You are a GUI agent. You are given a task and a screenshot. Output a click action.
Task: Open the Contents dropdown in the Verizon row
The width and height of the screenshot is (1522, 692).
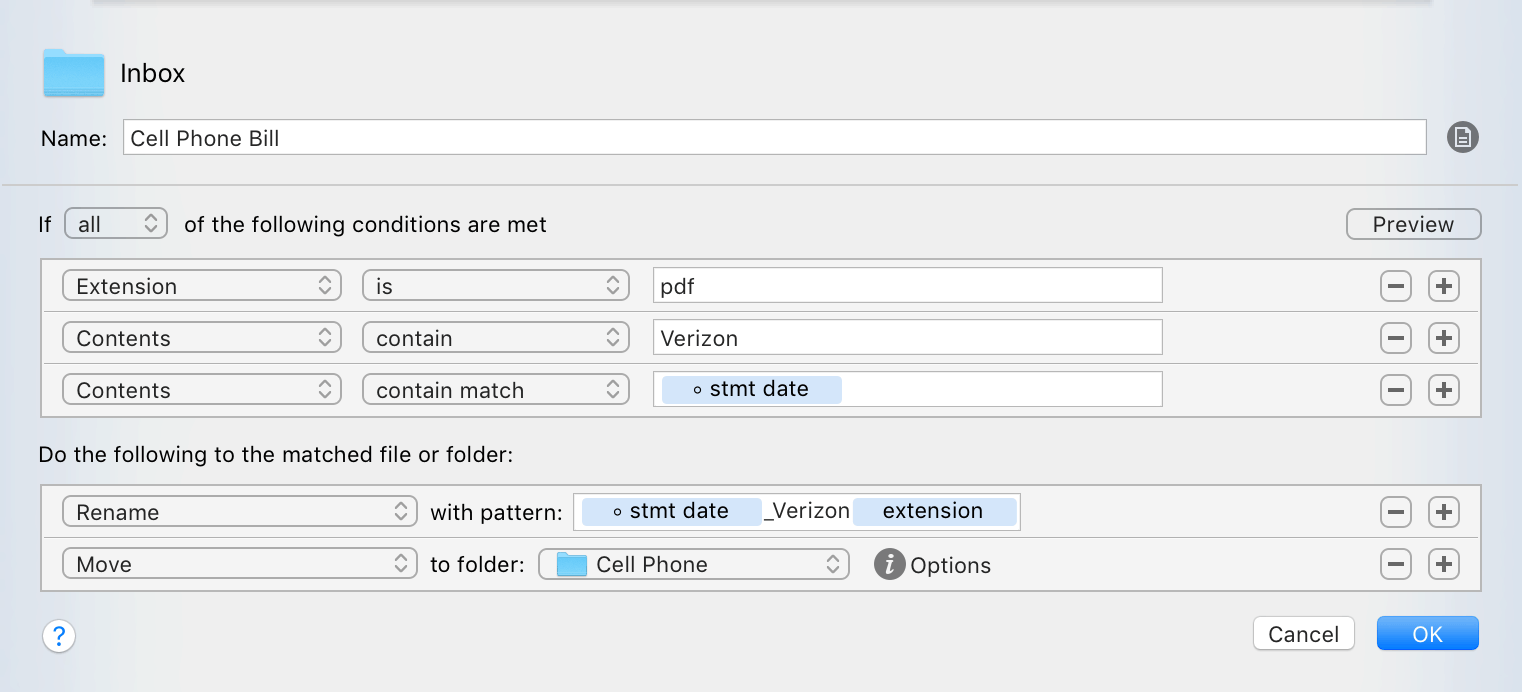202,338
